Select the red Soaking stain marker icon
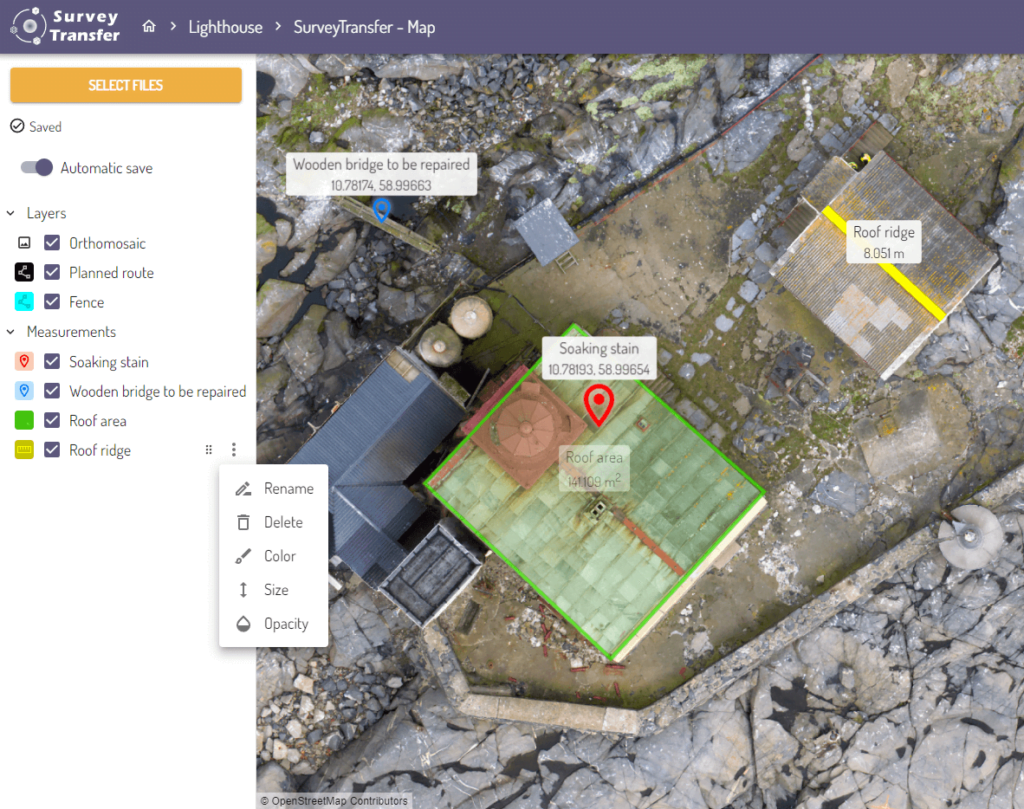Screen dimensions: 1024x809 point(23,361)
